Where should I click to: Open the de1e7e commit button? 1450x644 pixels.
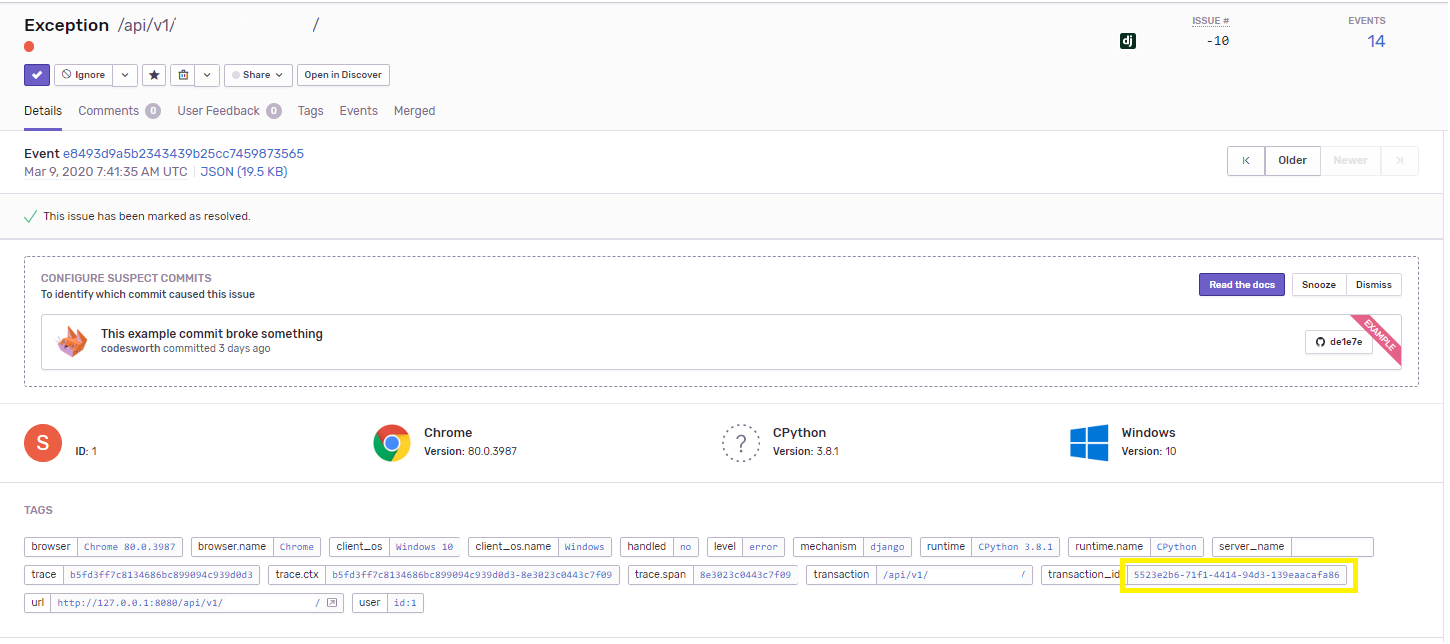click(1338, 342)
